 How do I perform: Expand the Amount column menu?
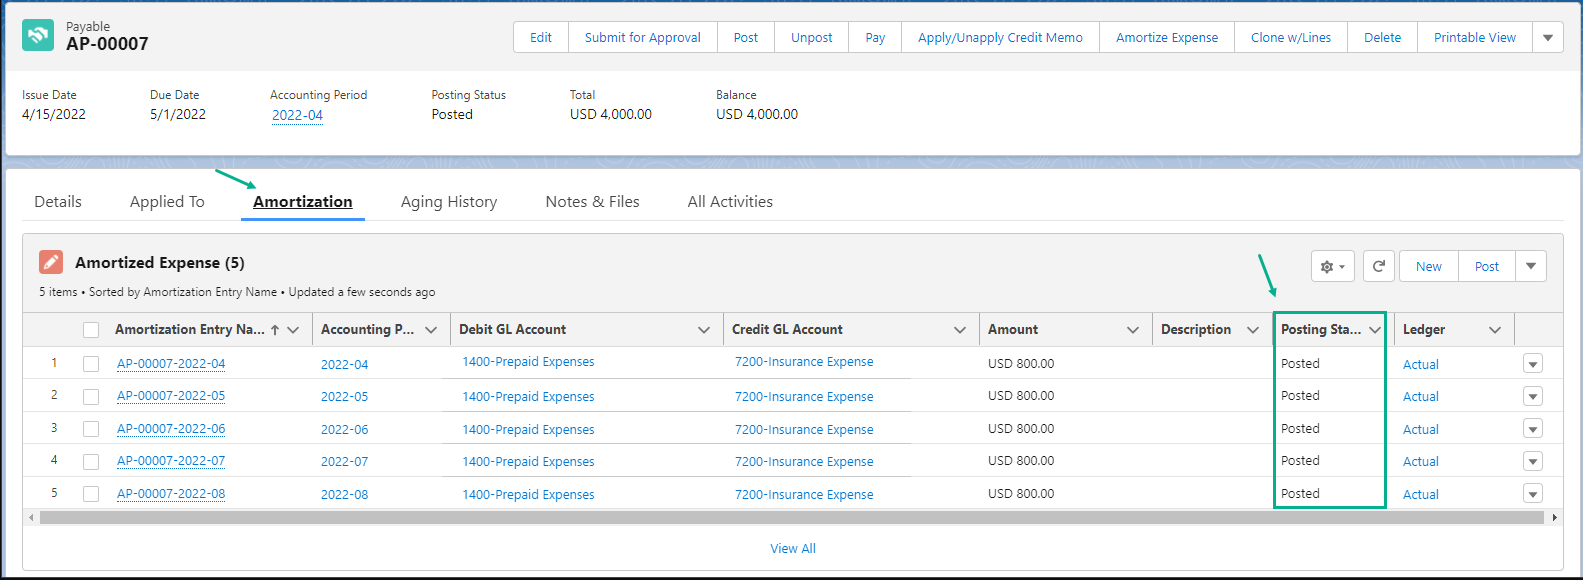coord(1132,330)
